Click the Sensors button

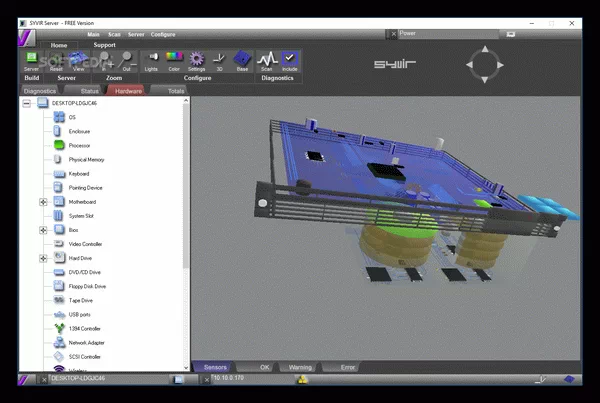tap(215, 367)
